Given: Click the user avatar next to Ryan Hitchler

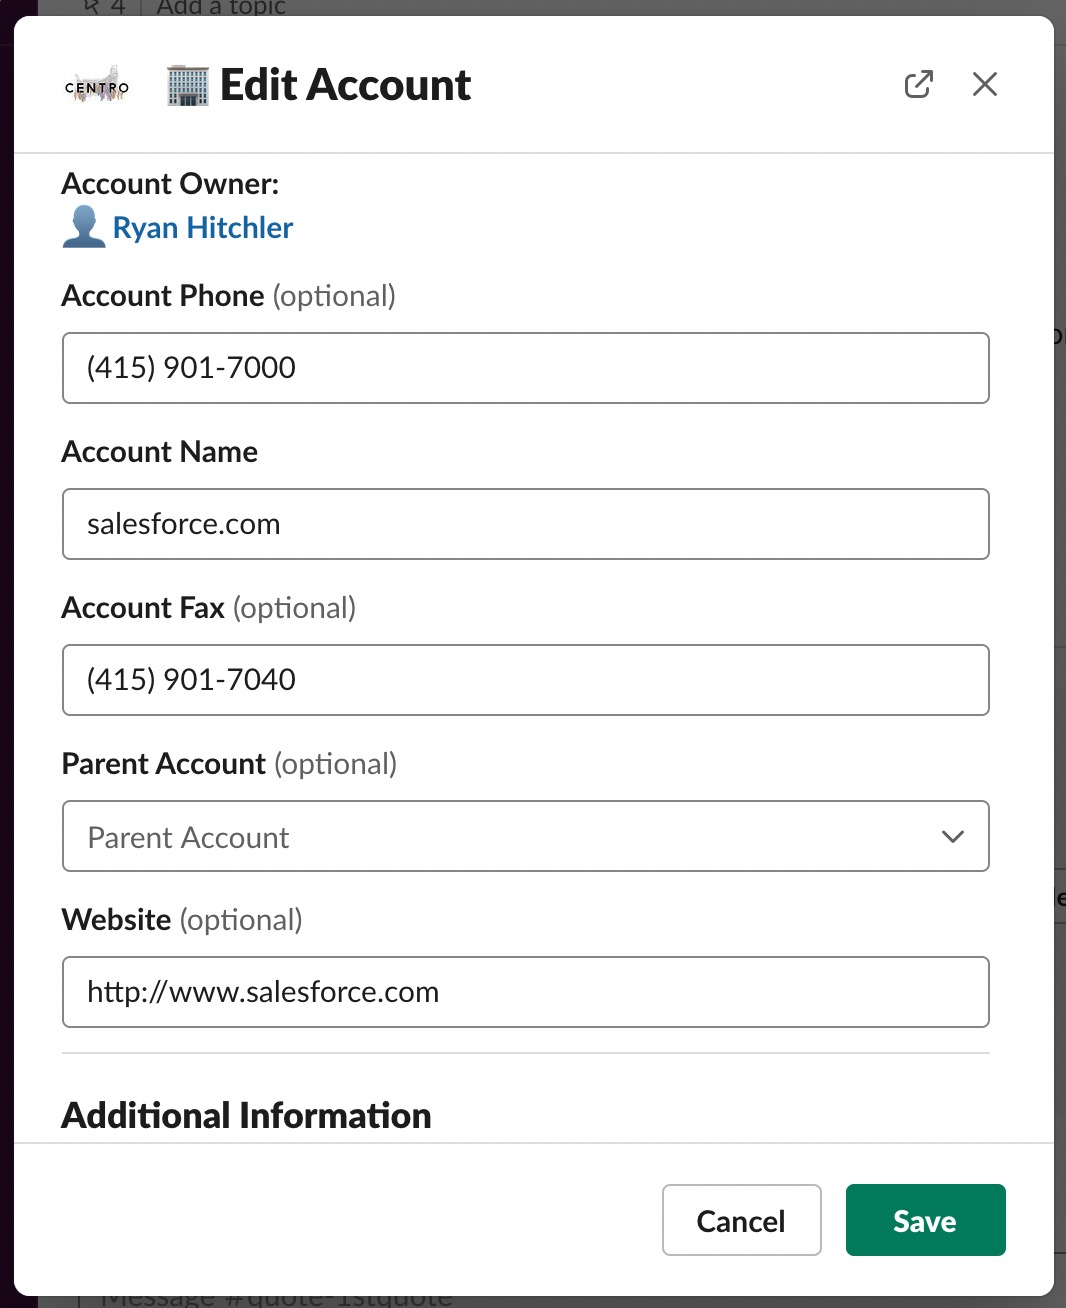Looking at the screenshot, I should point(84,227).
